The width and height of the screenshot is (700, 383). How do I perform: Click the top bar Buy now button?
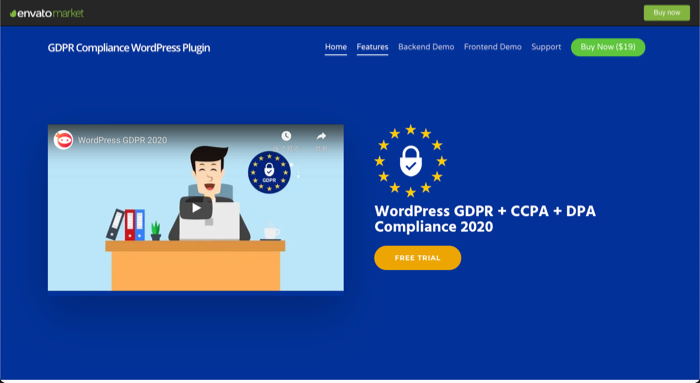coord(667,12)
